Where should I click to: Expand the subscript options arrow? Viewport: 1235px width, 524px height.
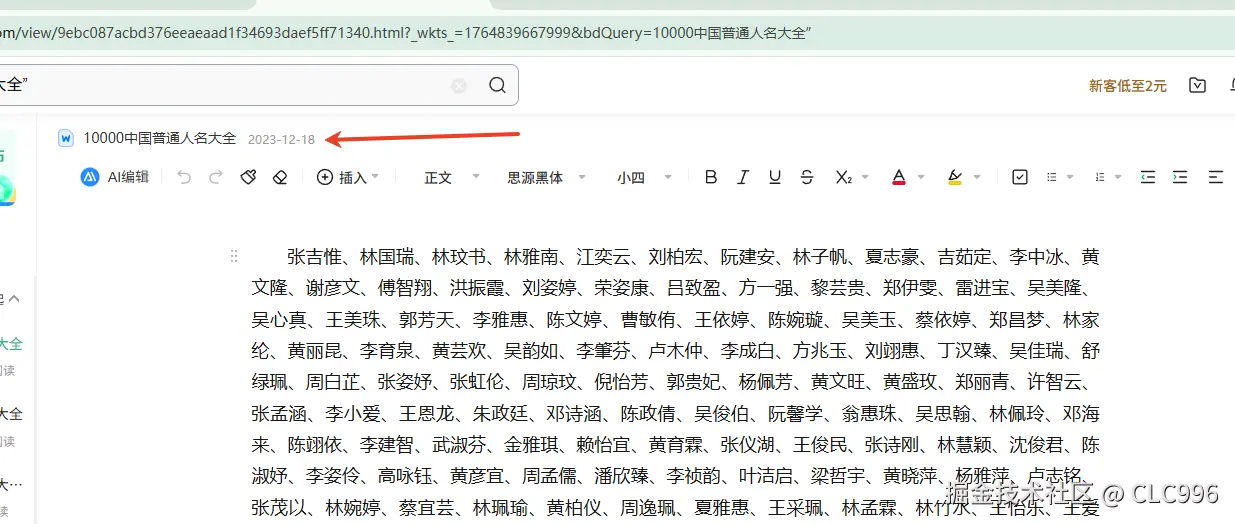coord(864,177)
